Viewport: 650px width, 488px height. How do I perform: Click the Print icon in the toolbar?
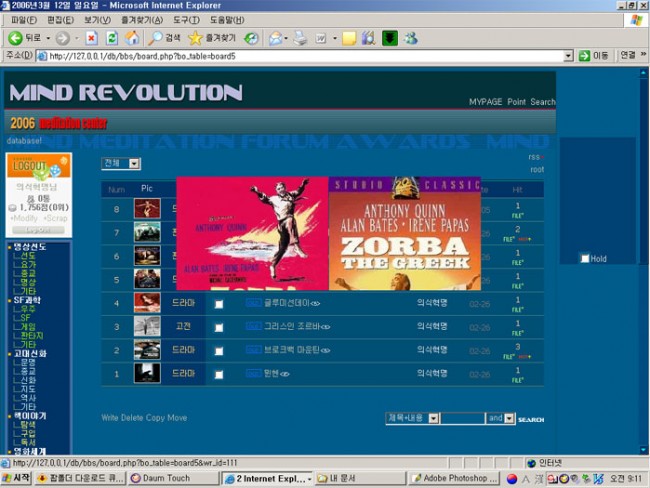(x=300, y=38)
